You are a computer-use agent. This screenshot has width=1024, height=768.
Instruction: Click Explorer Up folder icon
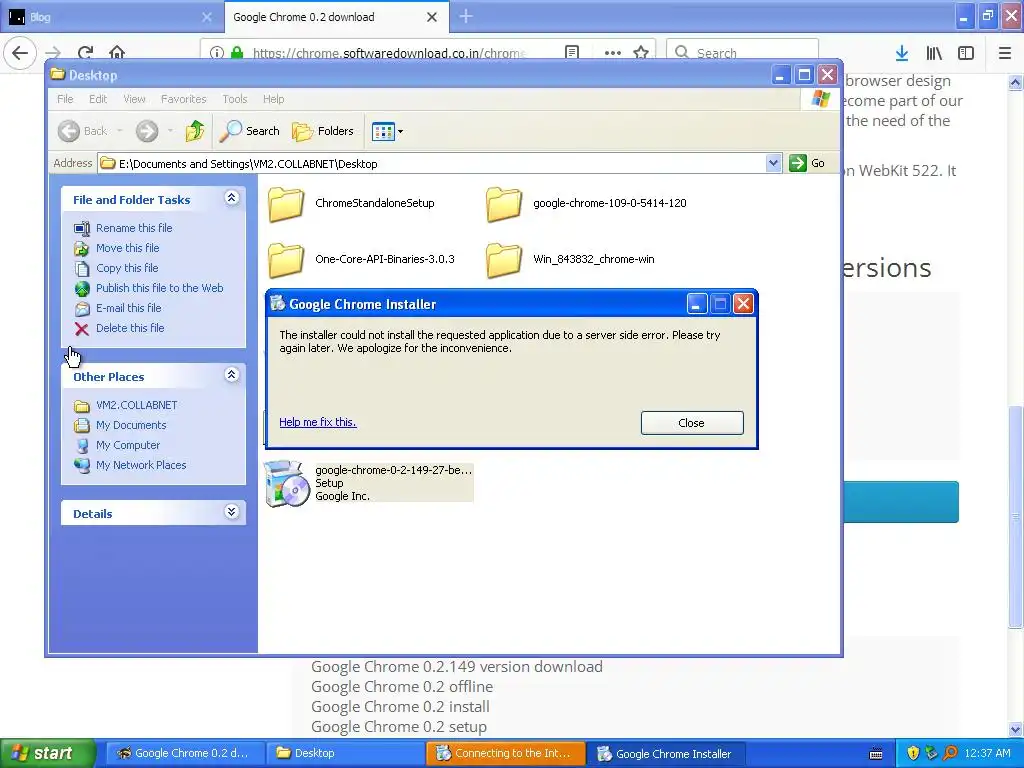pyautogui.click(x=194, y=131)
